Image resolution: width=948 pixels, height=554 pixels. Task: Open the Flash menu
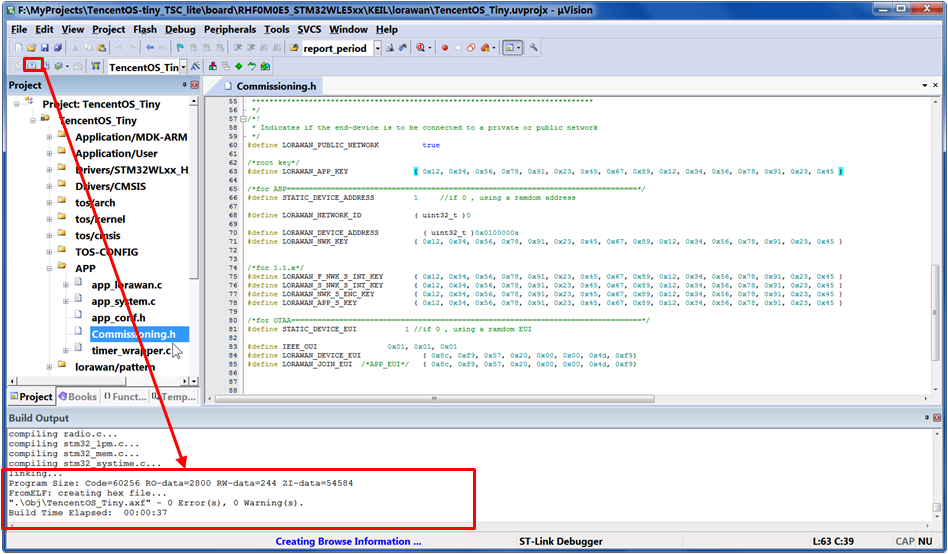click(144, 29)
